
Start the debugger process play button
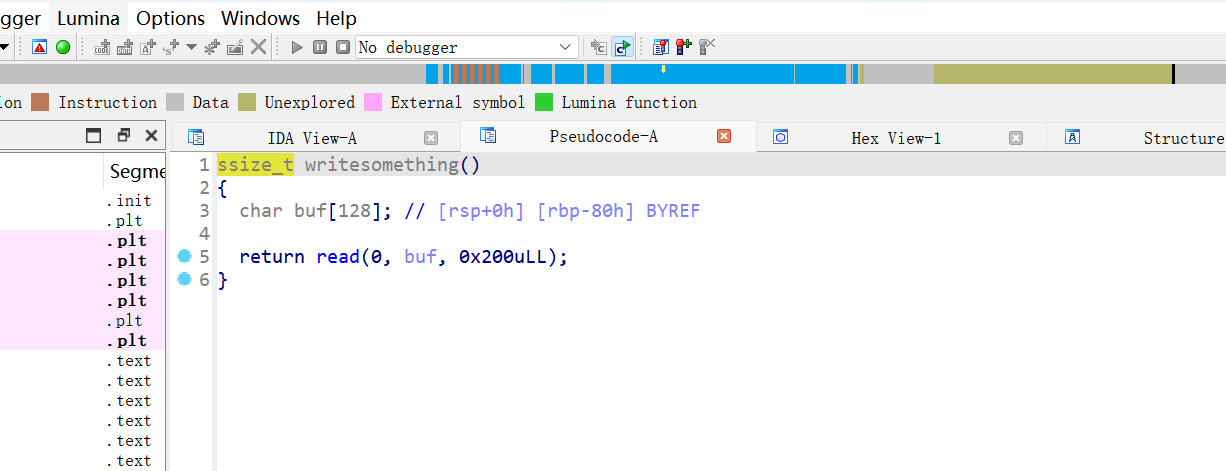[297, 47]
